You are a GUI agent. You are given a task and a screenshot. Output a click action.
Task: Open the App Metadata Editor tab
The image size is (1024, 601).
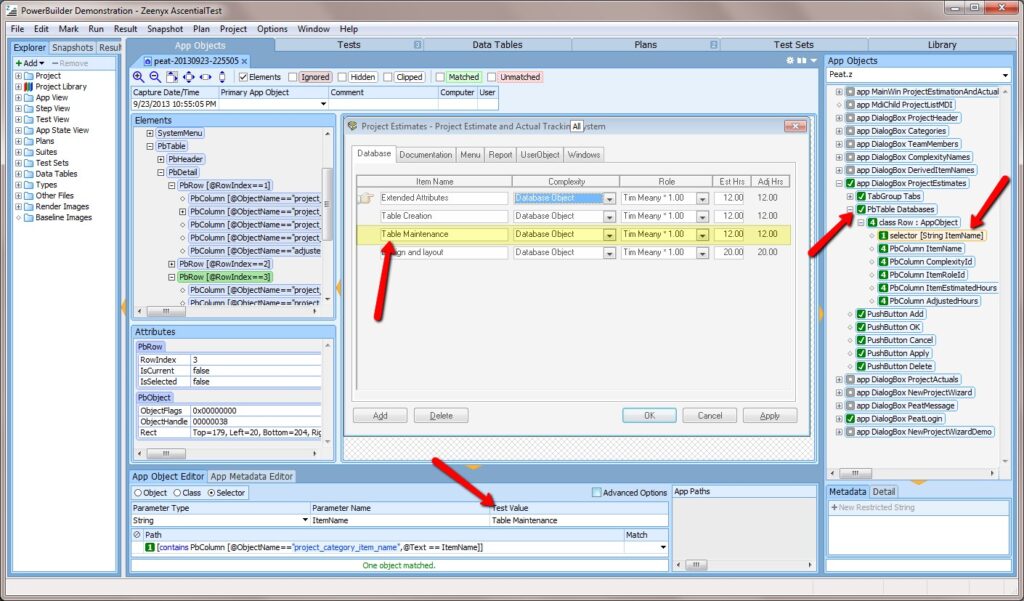click(x=250, y=477)
